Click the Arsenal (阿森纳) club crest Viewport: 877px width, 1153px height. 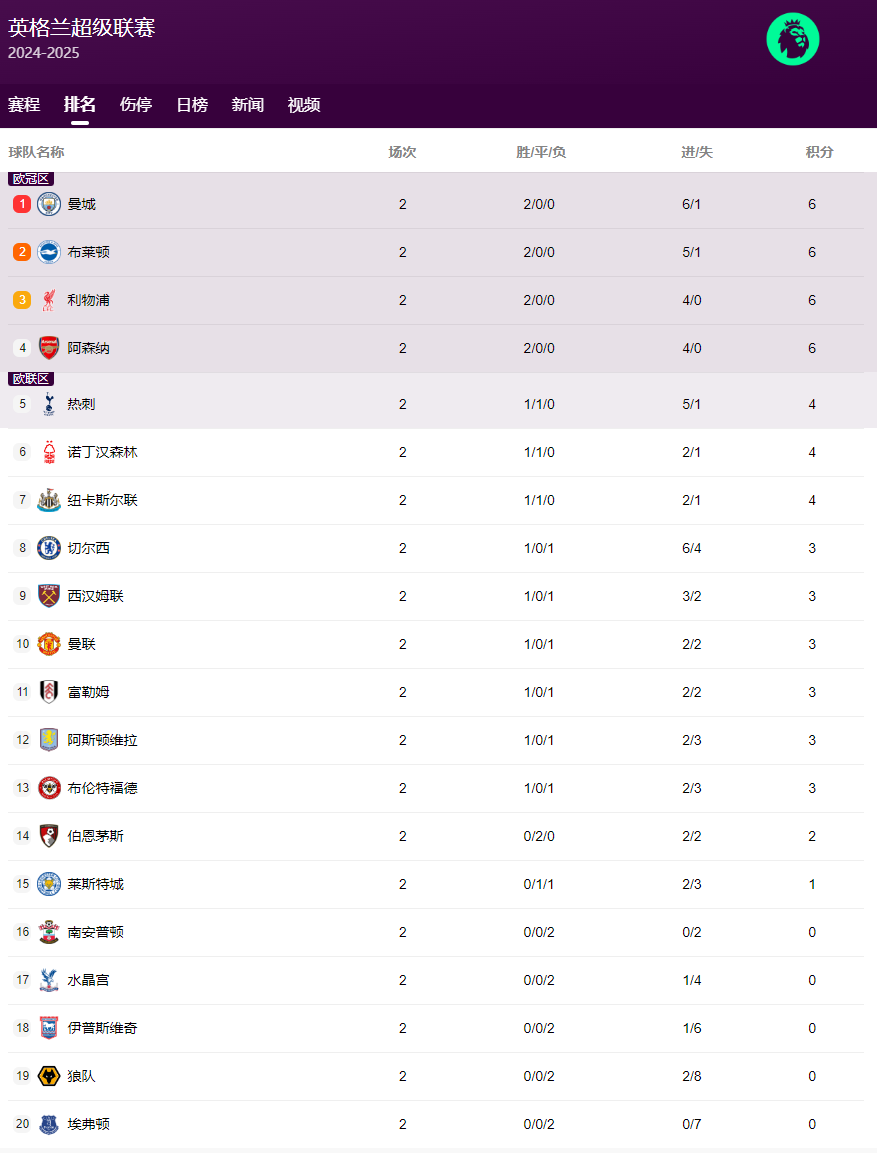tap(49, 348)
